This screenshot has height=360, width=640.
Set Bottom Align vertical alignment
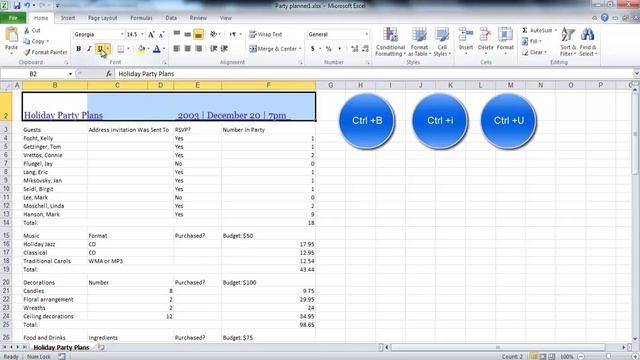coord(198,34)
